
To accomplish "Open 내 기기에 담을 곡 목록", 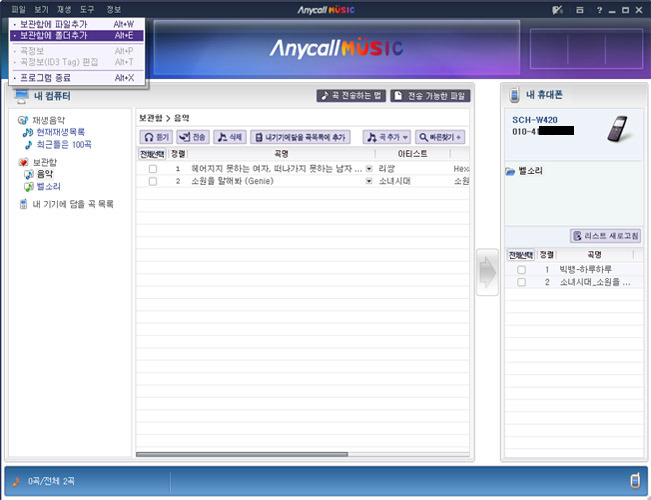I will click(73, 204).
